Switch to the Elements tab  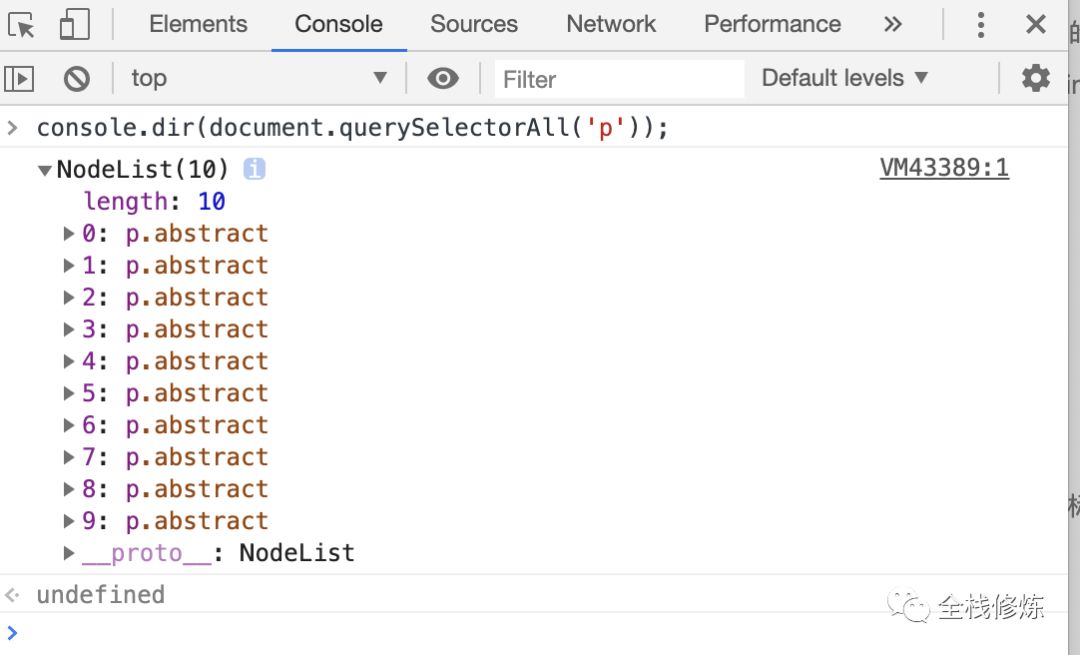[x=198, y=25]
